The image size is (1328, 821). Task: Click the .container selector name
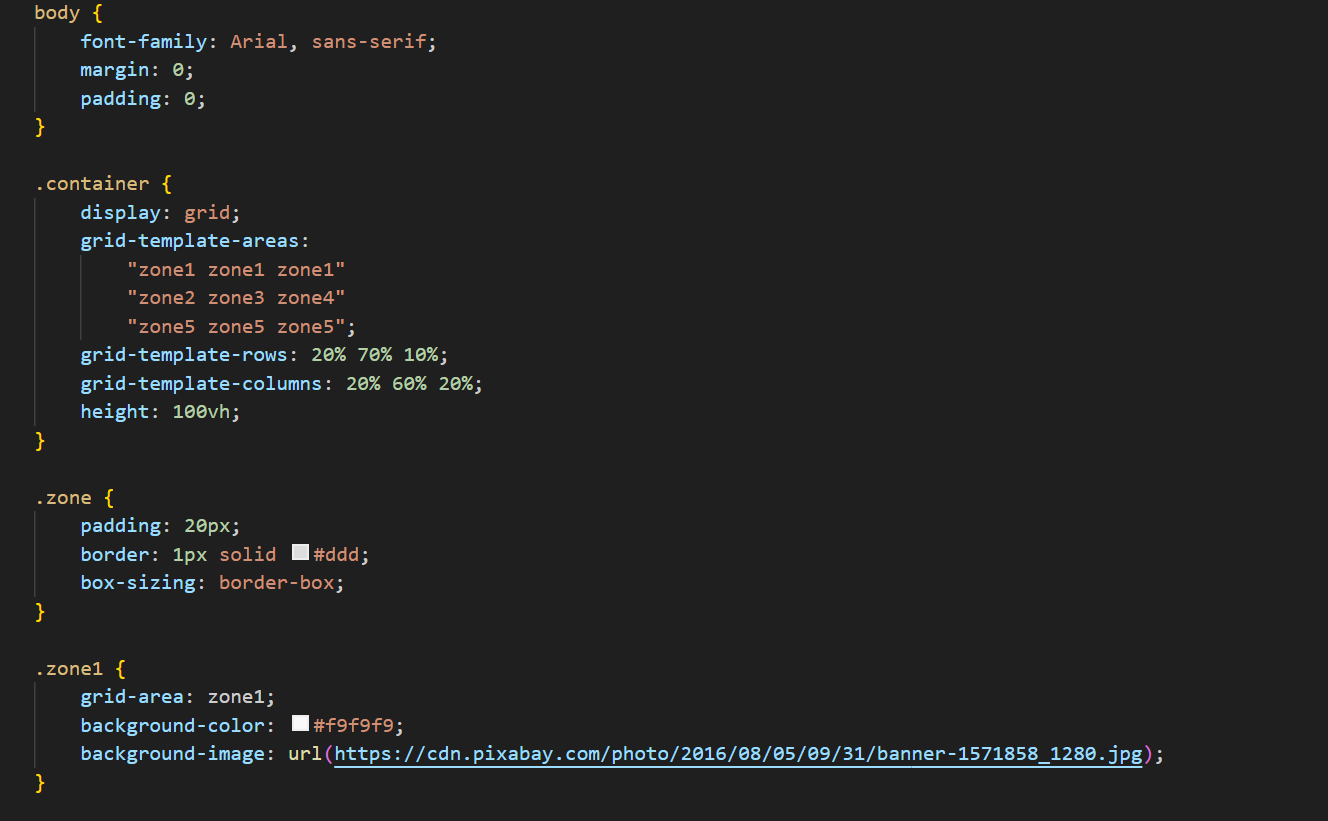91,184
